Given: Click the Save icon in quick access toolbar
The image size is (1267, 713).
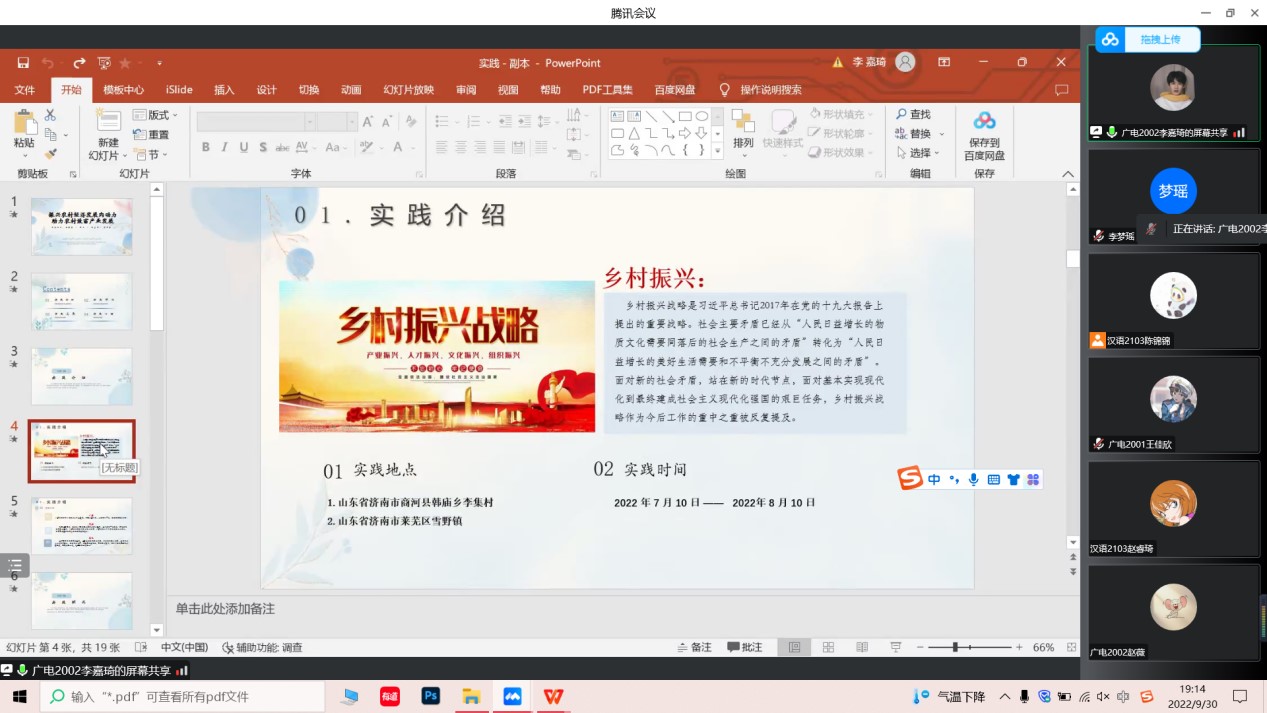Looking at the screenshot, I should tap(23, 63).
